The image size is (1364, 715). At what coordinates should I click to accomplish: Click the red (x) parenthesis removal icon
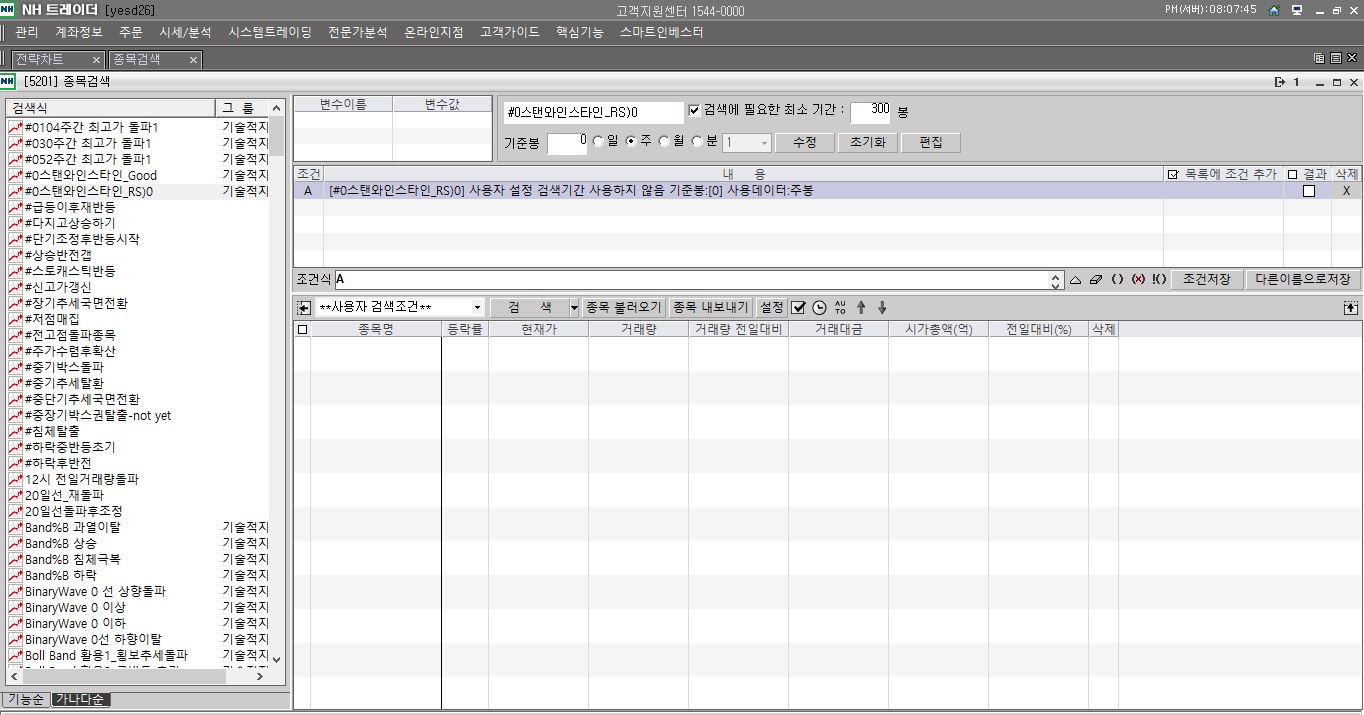[1138, 280]
